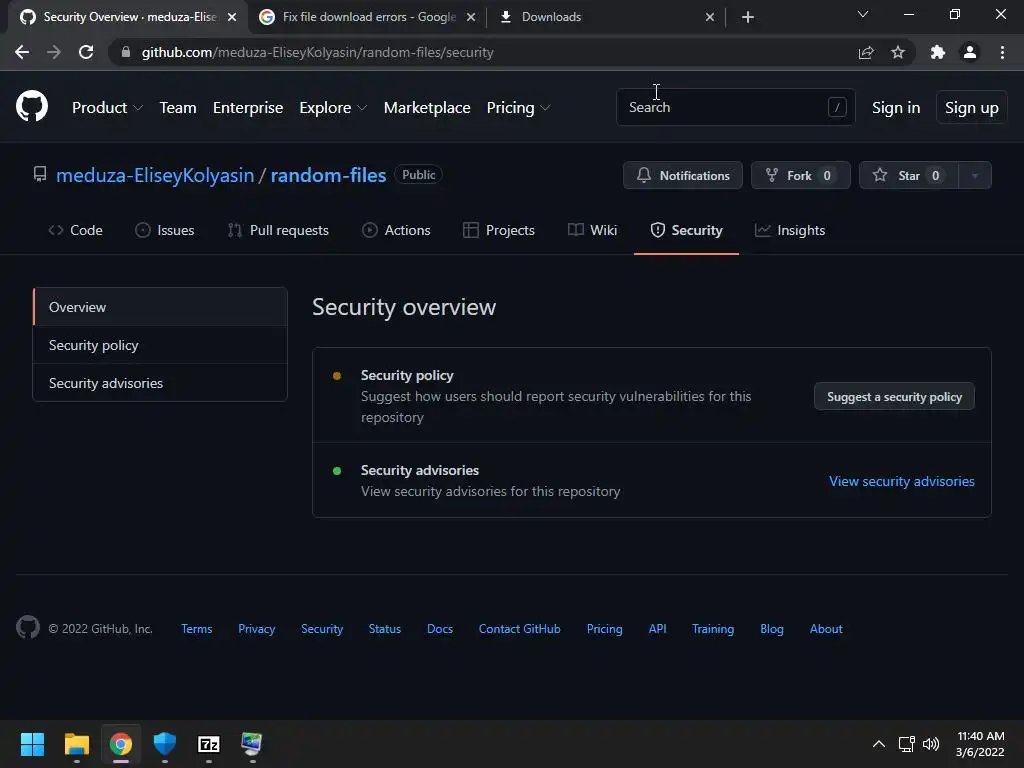Click the Fork button
This screenshot has height=768, width=1024.
pyautogui.click(x=801, y=175)
